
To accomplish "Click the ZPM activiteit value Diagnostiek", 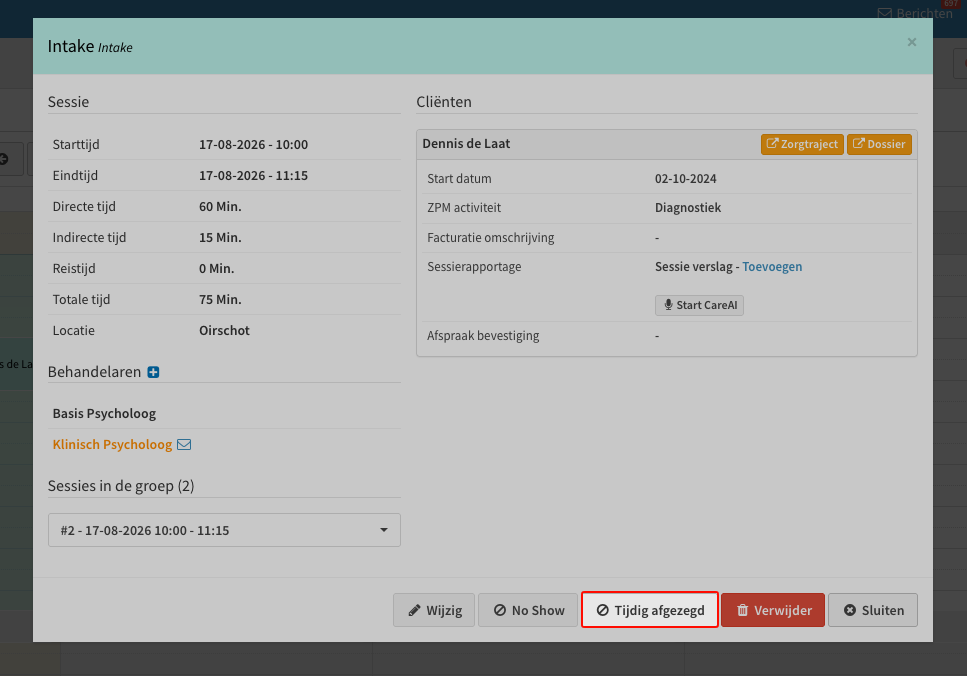I will point(688,208).
